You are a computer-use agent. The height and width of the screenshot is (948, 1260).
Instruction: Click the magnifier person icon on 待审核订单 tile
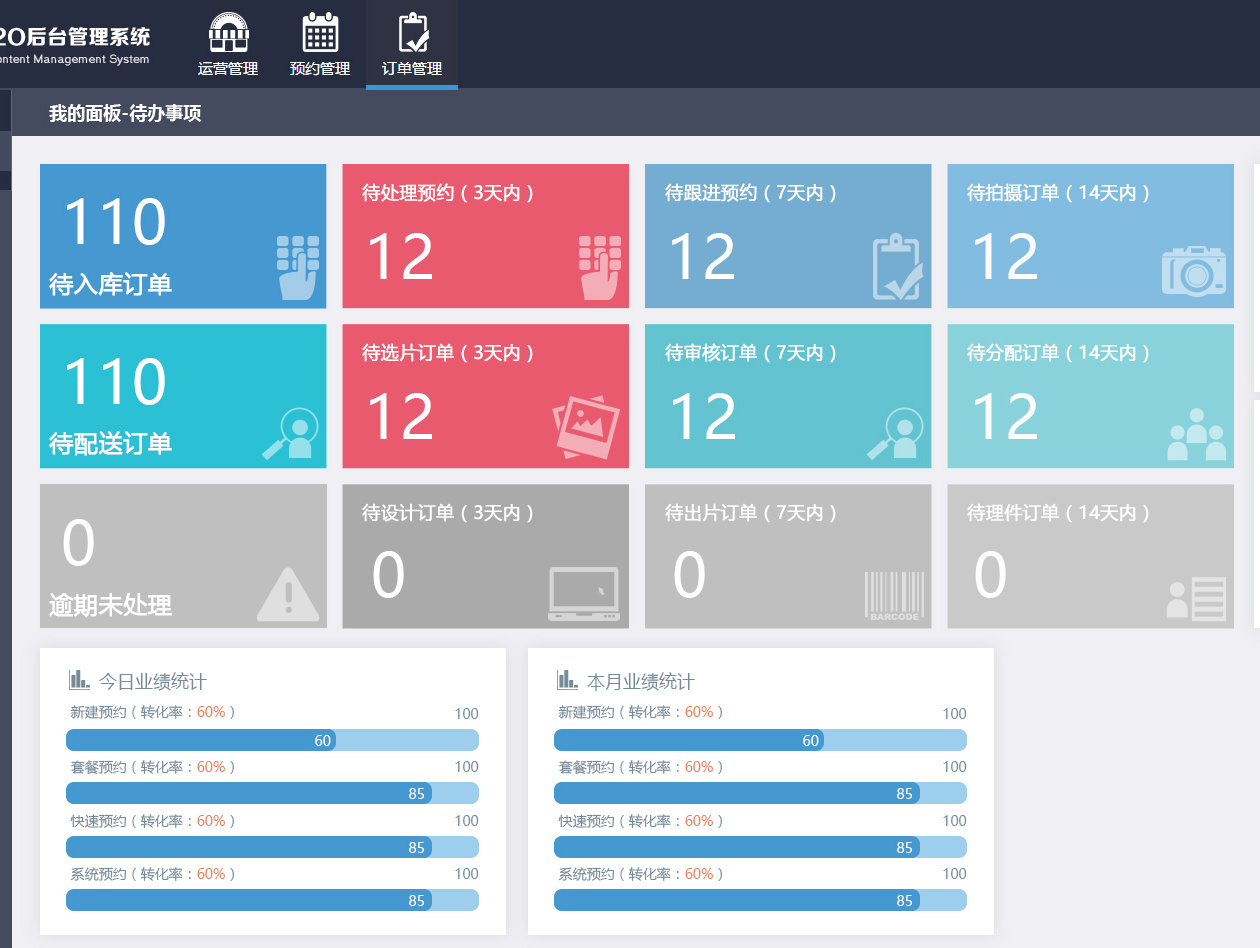[895, 433]
